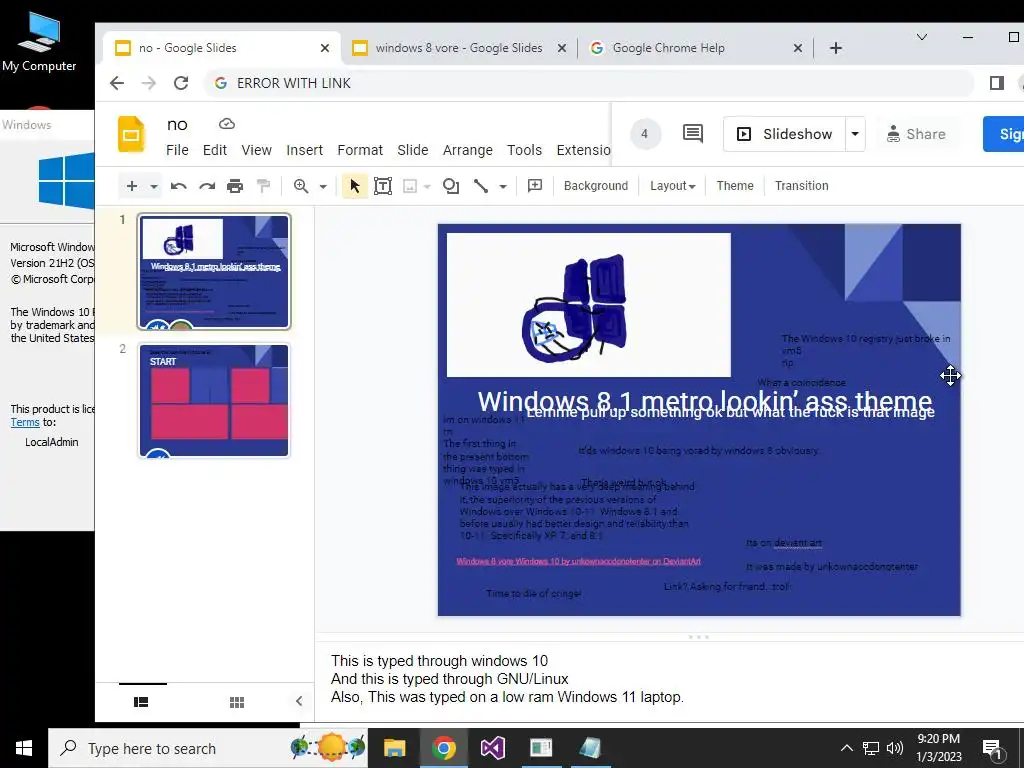Click the Insert image tool
Viewport: 1024px width, 768px height.
pyautogui.click(x=410, y=186)
